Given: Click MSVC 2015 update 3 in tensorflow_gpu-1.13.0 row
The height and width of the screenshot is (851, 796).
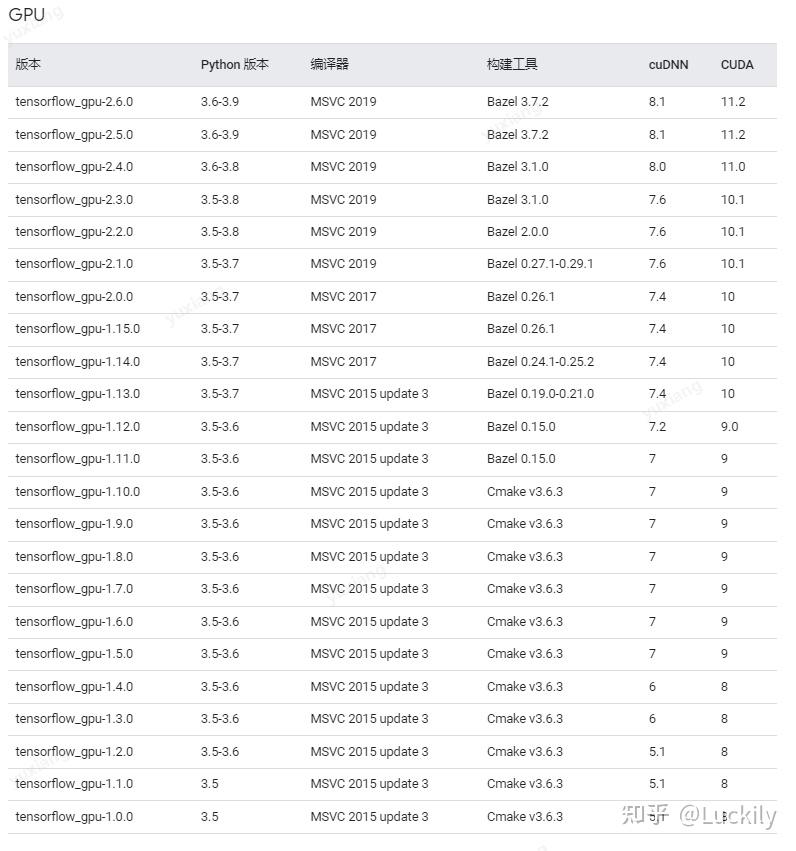Looking at the screenshot, I should click(370, 394).
